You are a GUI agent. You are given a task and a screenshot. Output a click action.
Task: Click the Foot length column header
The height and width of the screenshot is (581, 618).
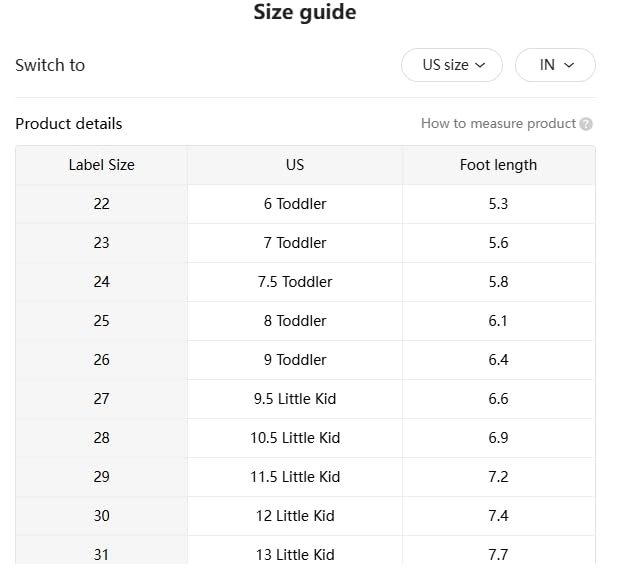pos(498,165)
